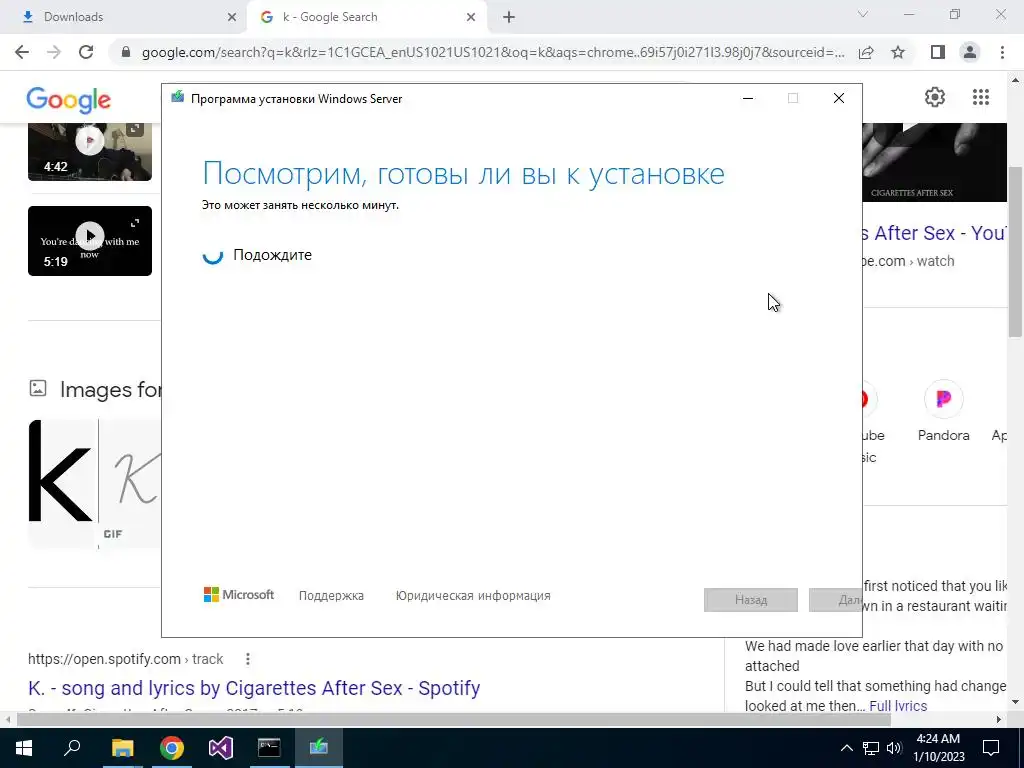This screenshot has width=1024, height=768.
Task: Reload the Google Search page
Action: click(86, 52)
